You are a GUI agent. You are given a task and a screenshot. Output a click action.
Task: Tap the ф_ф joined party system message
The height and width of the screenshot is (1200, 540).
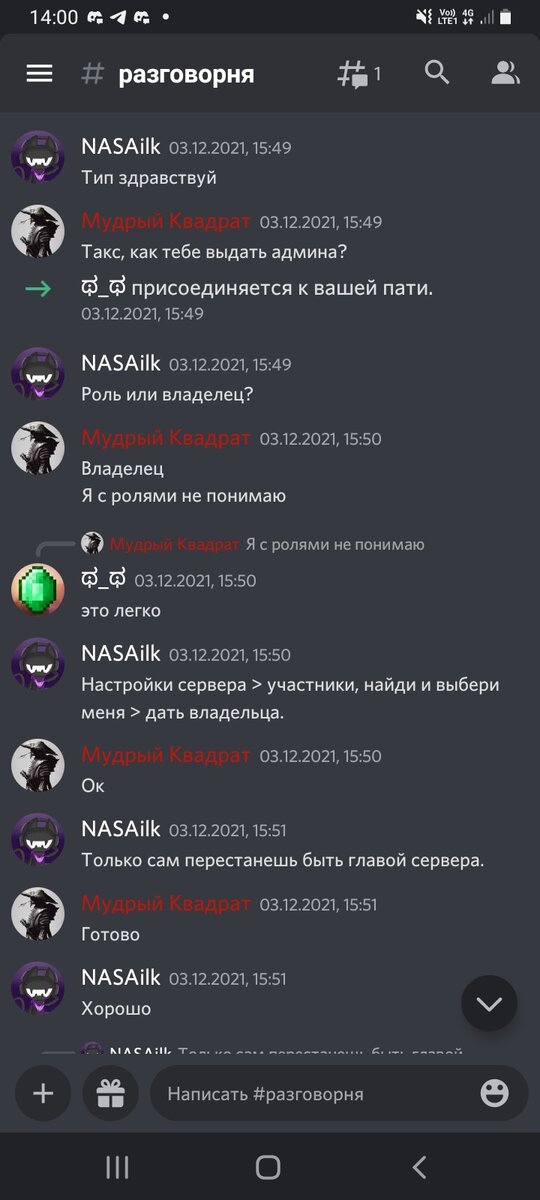257,289
